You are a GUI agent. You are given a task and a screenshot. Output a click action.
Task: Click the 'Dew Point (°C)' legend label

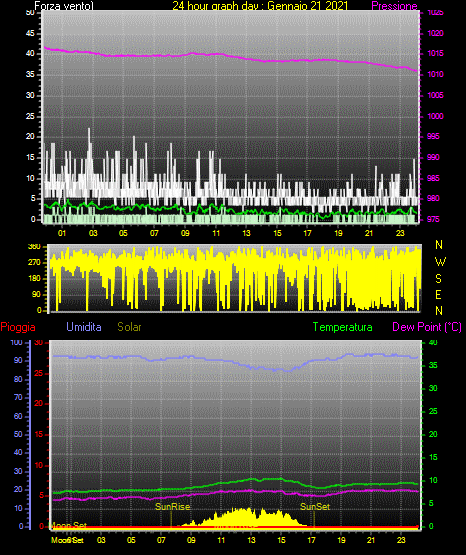pos(427,327)
